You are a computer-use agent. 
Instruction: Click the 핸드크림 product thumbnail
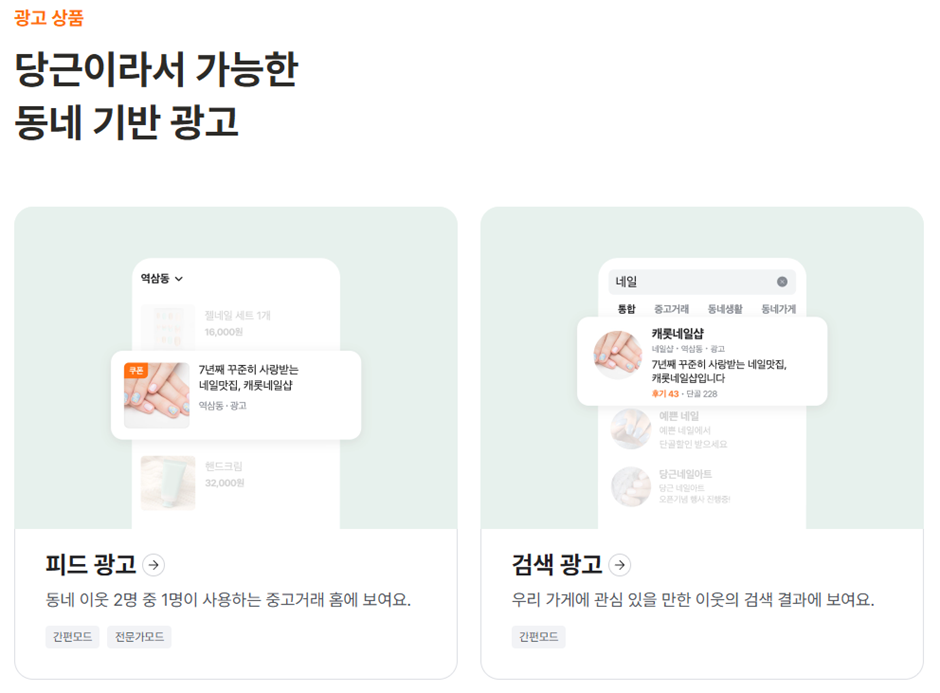(168, 483)
